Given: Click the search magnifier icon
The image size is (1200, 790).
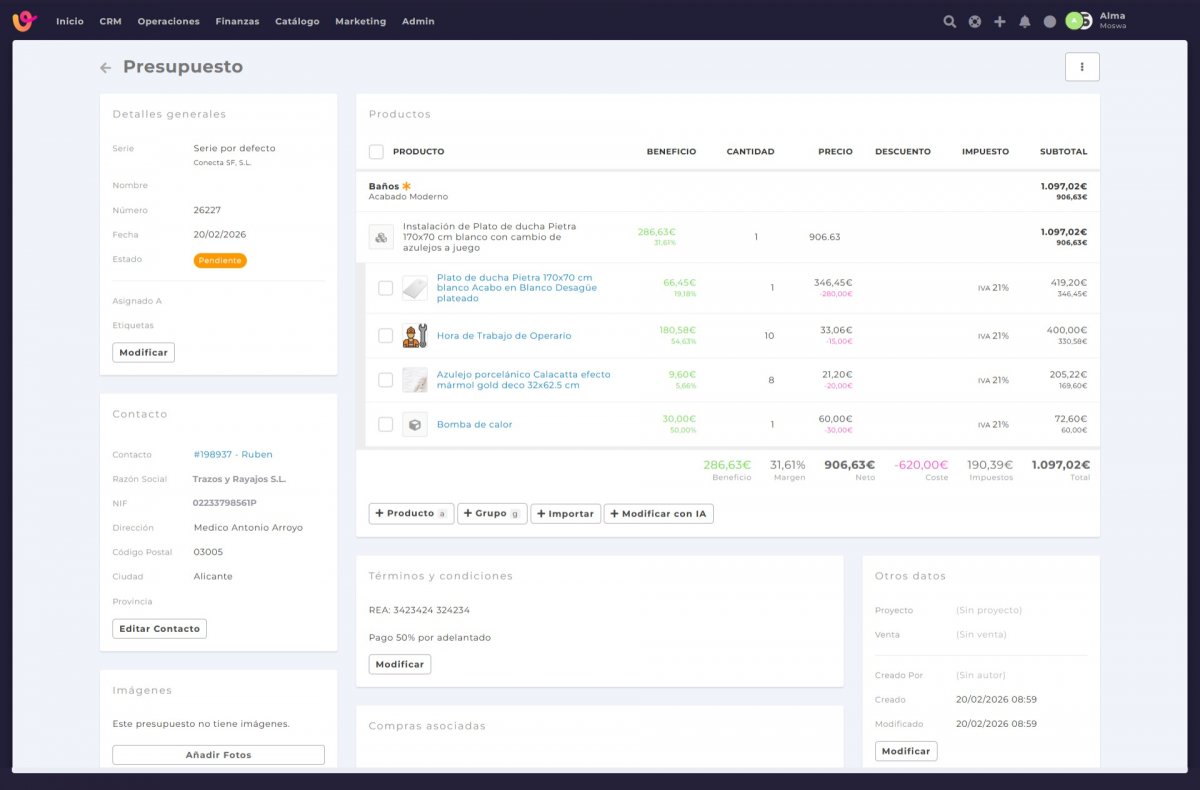Looking at the screenshot, I should click(x=949, y=21).
